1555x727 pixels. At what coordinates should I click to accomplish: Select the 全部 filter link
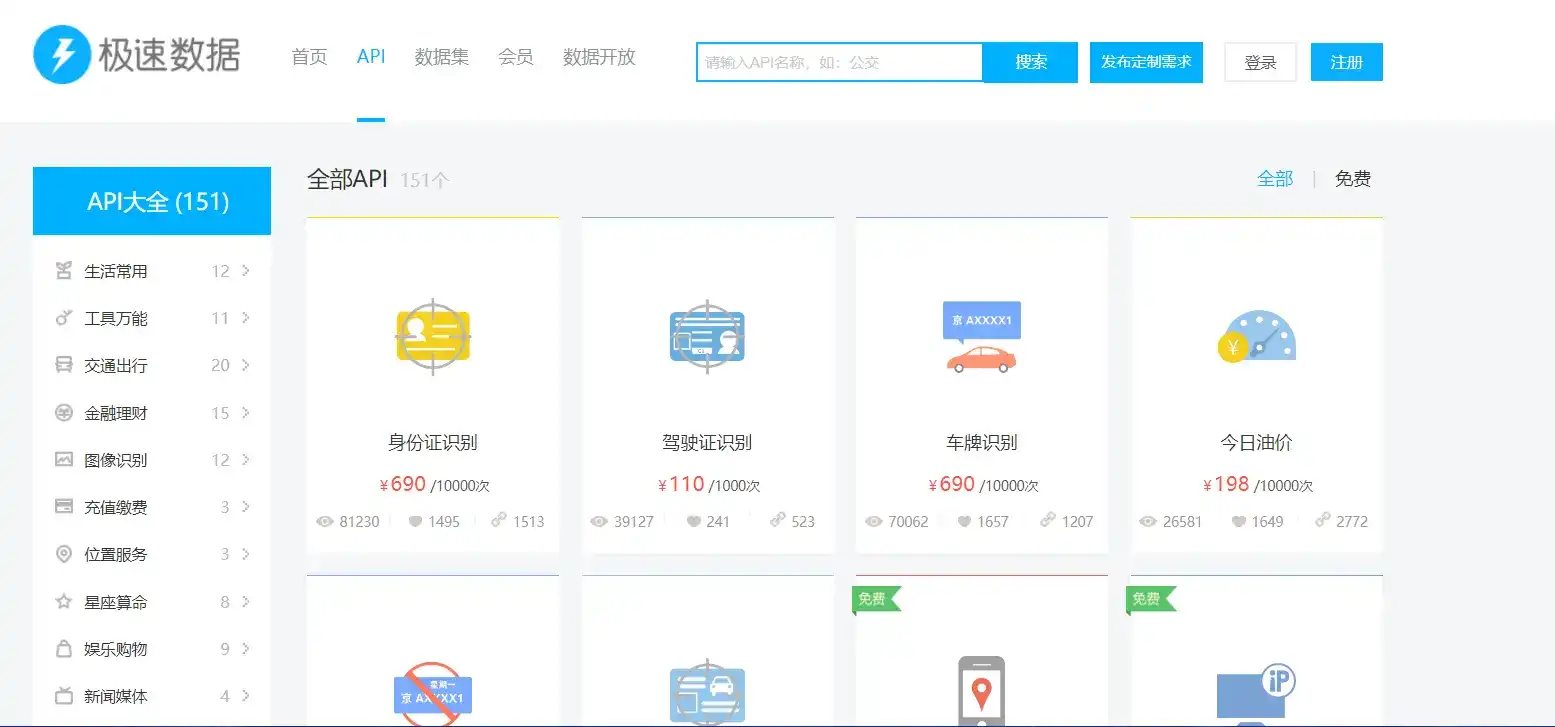[1275, 179]
